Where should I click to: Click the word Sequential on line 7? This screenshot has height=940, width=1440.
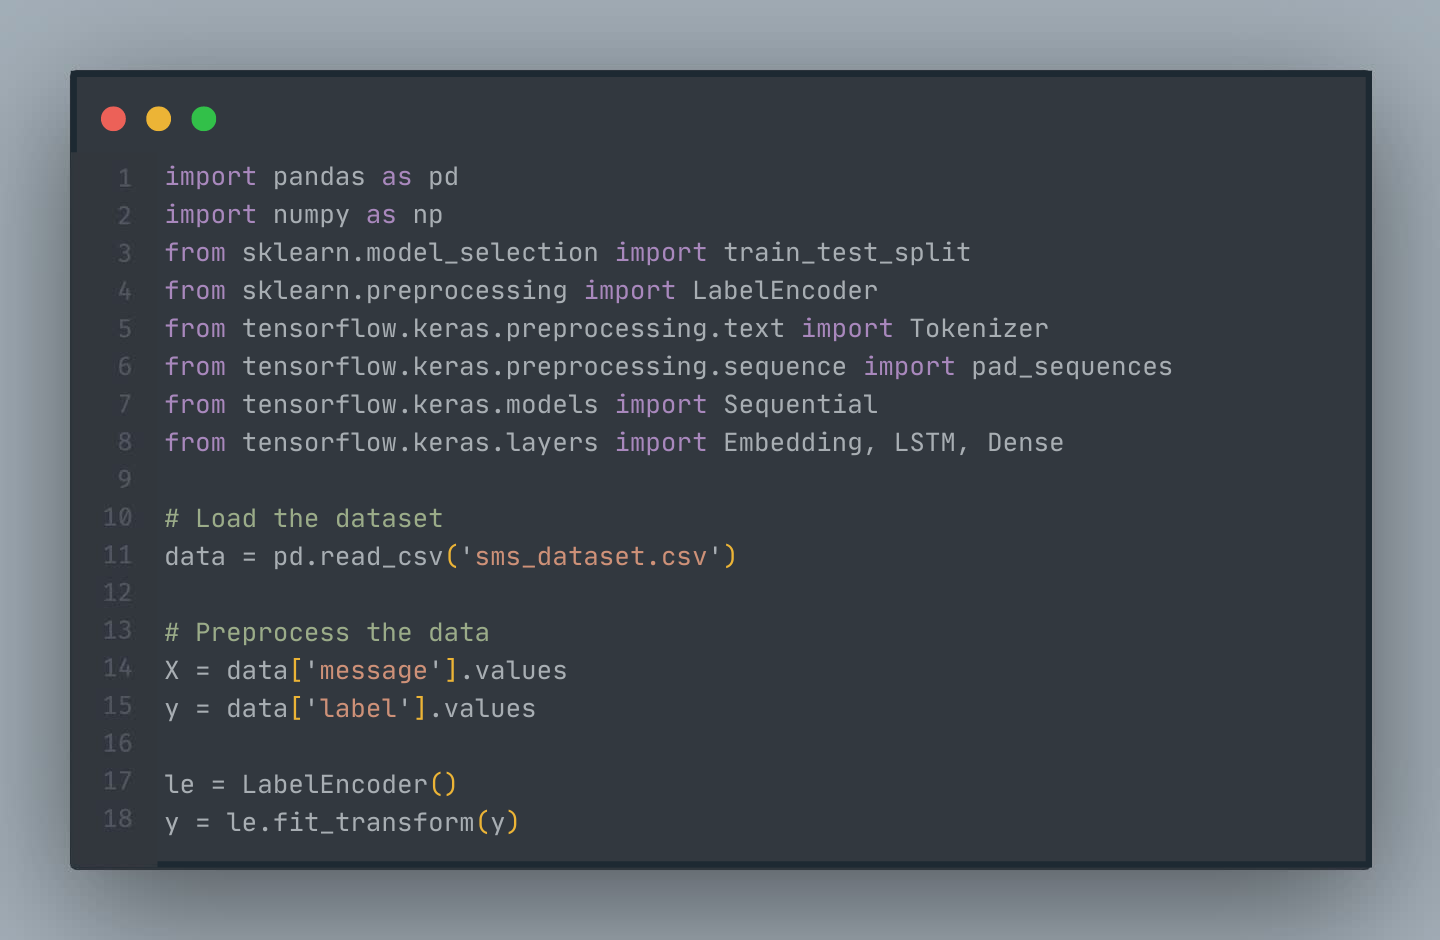[x=800, y=405]
